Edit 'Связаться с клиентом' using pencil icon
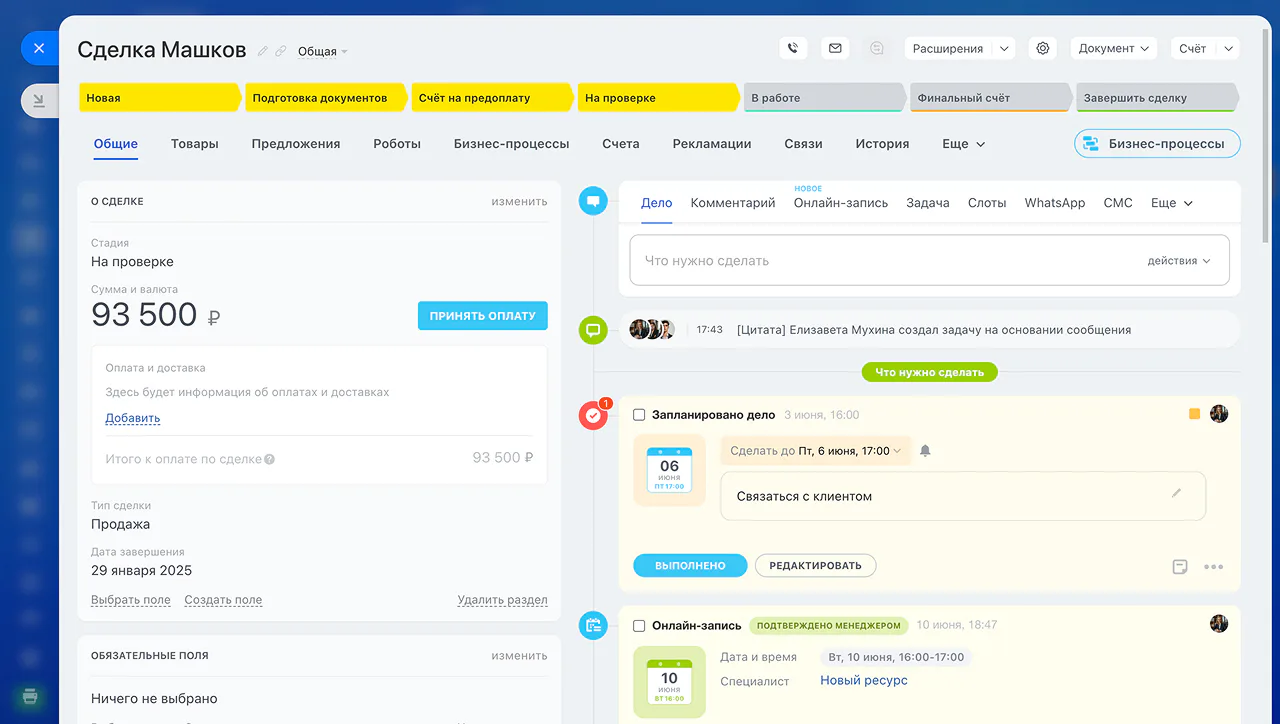The image size is (1280, 724). [x=1176, y=494]
